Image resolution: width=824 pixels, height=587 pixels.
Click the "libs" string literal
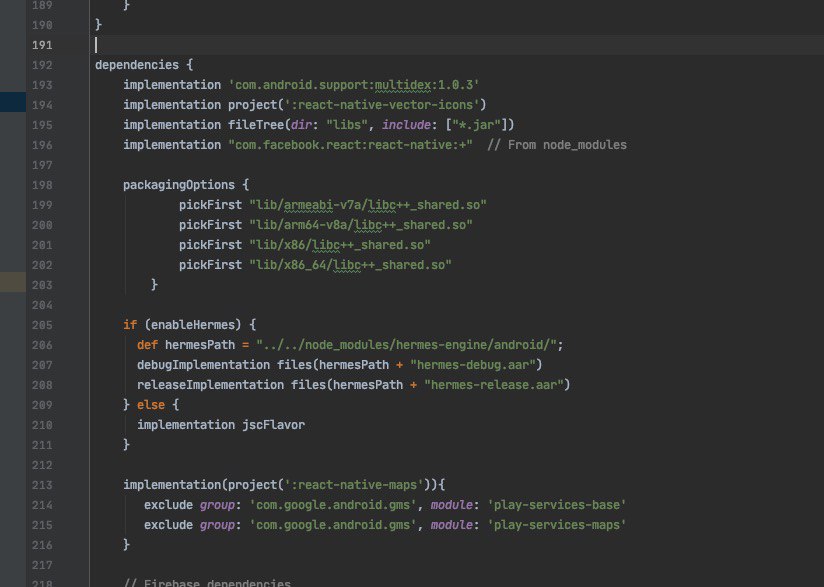coord(347,125)
